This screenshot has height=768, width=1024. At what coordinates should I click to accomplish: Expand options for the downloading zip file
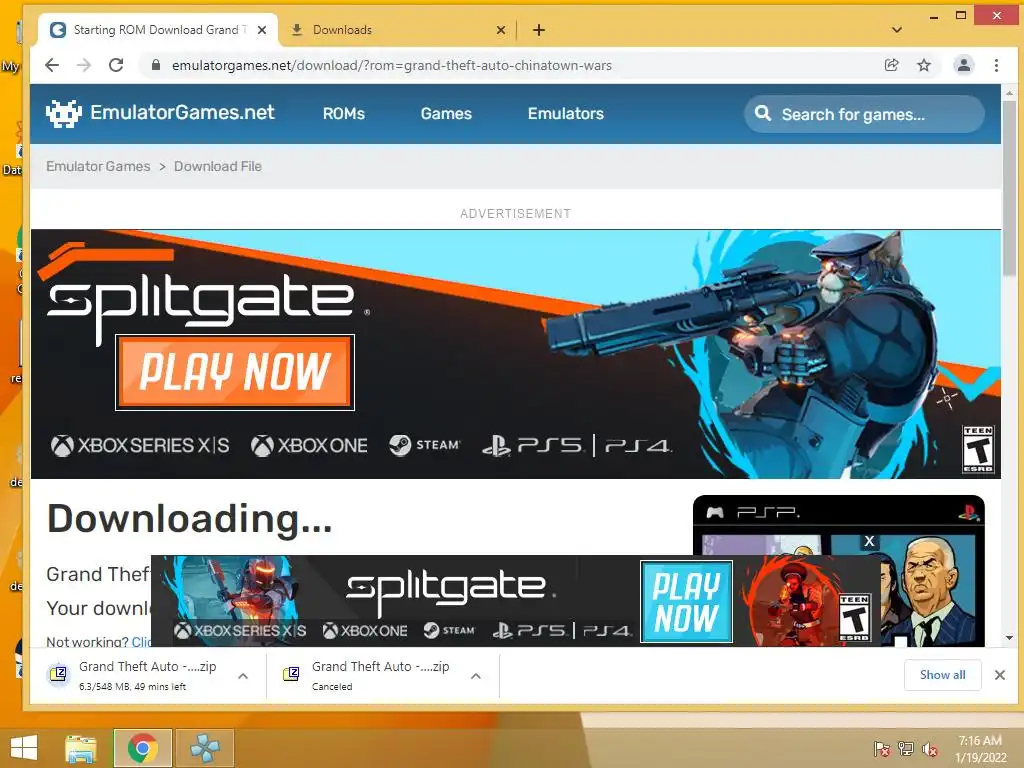(243, 676)
